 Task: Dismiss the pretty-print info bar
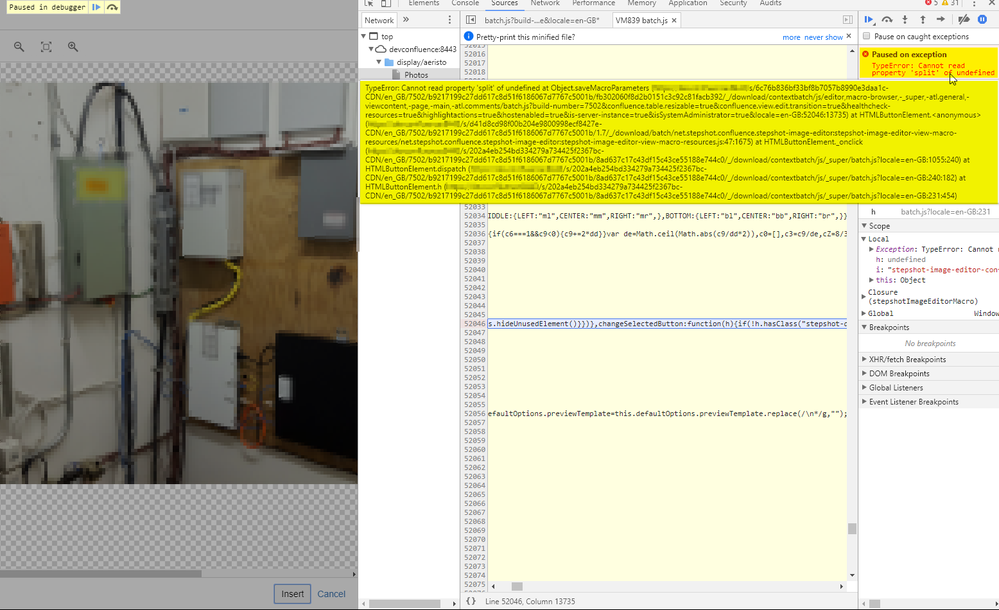pyautogui.click(x=849, y=36)
